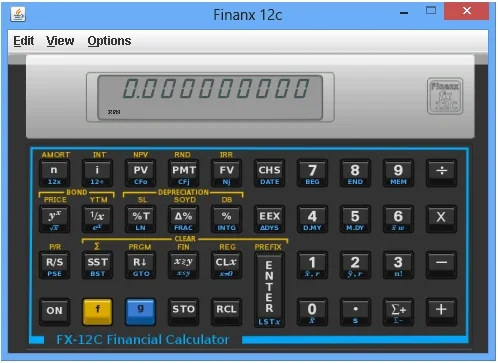Click the multiply X key
This screenshot has width=498, height=363.
click(441, 219)
